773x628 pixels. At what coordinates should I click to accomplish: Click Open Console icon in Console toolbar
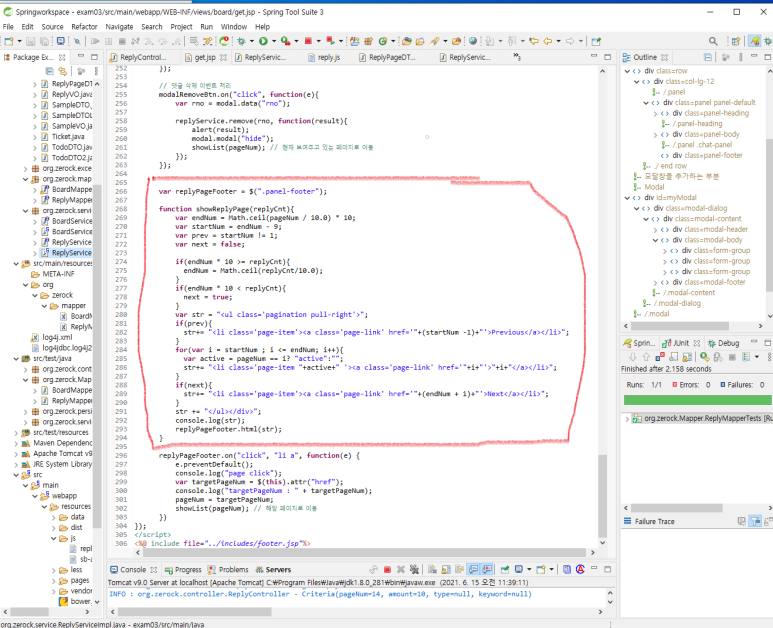click(541, 569)
